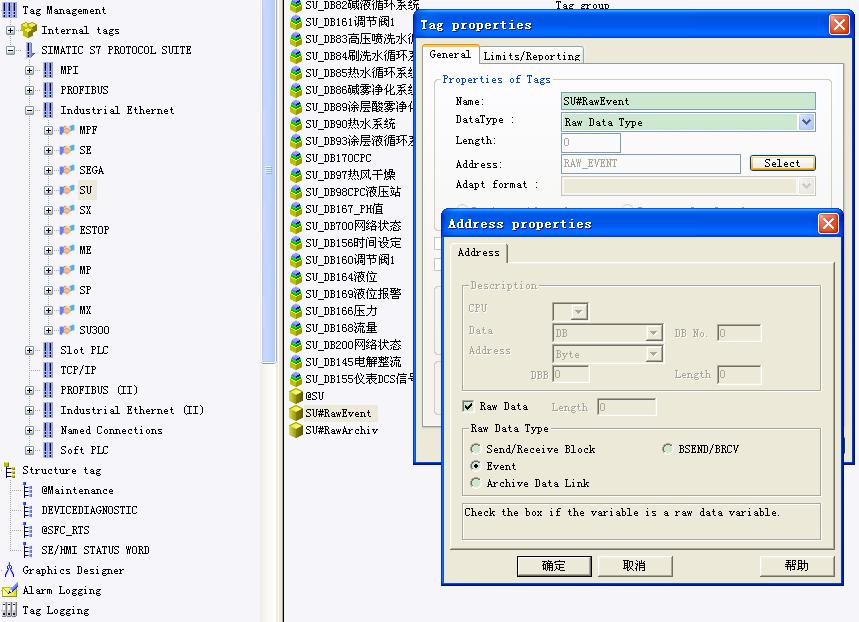The width and height of the screenshot is (859, 622).
Task: Open the Address Byte dropdown
Action: 653,355
